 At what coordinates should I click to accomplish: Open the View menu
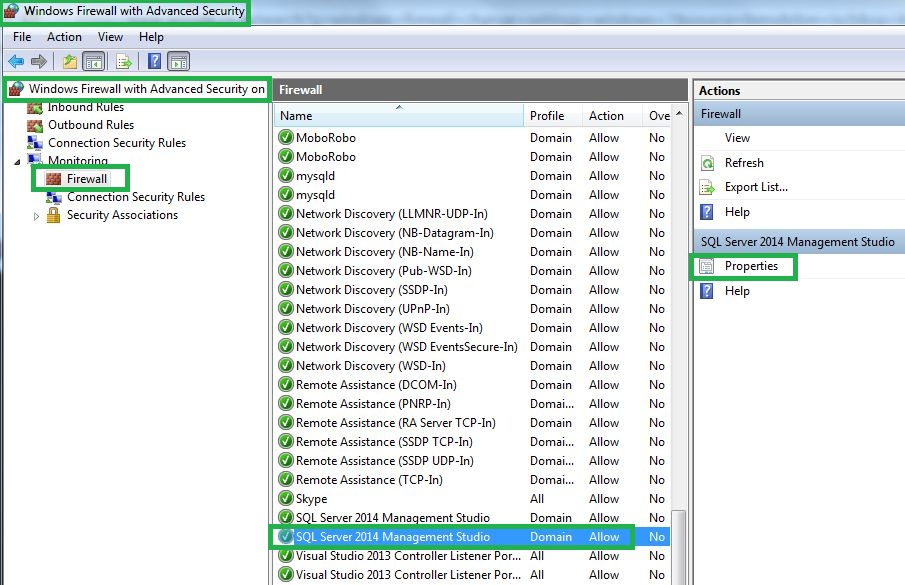[110, 37]
